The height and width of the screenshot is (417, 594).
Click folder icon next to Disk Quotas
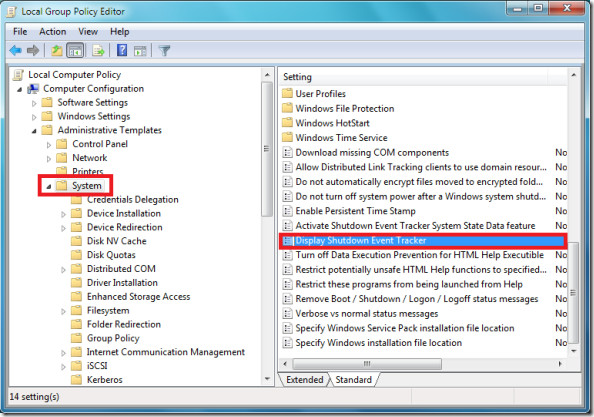pos(77,255)
